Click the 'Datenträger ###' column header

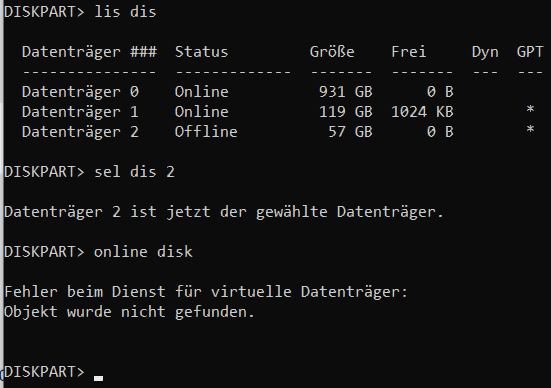point(89,52)
